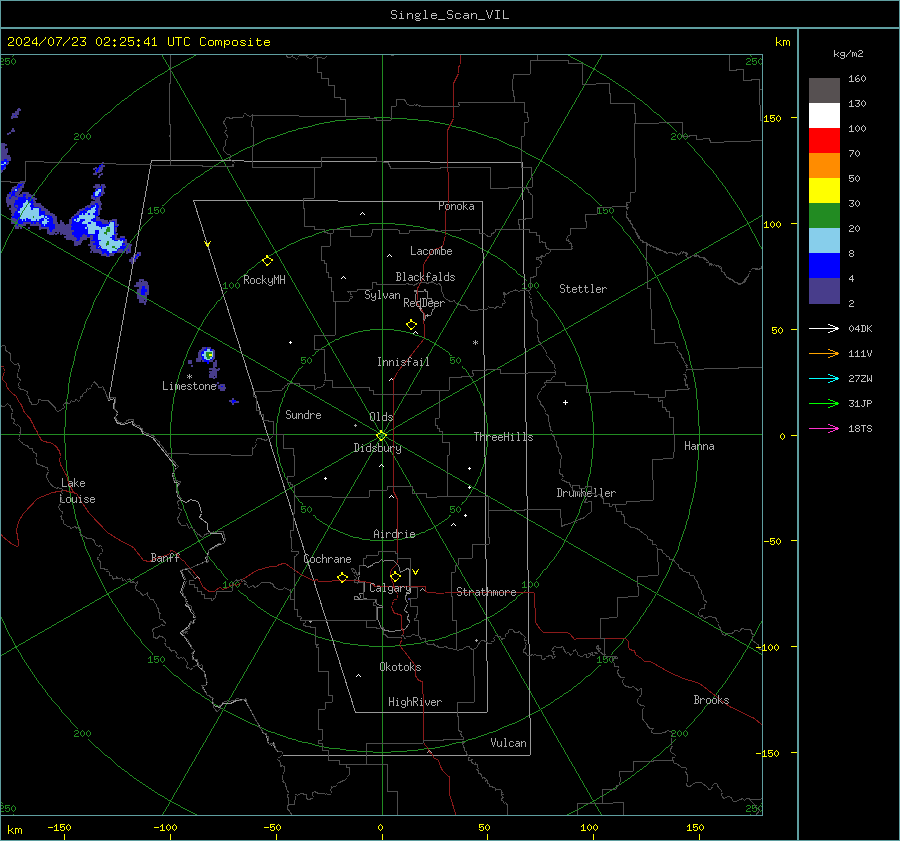Screen dimensions: 900x841
Task: Click the Innisfail town label
Action: click(x=403, y=362)
